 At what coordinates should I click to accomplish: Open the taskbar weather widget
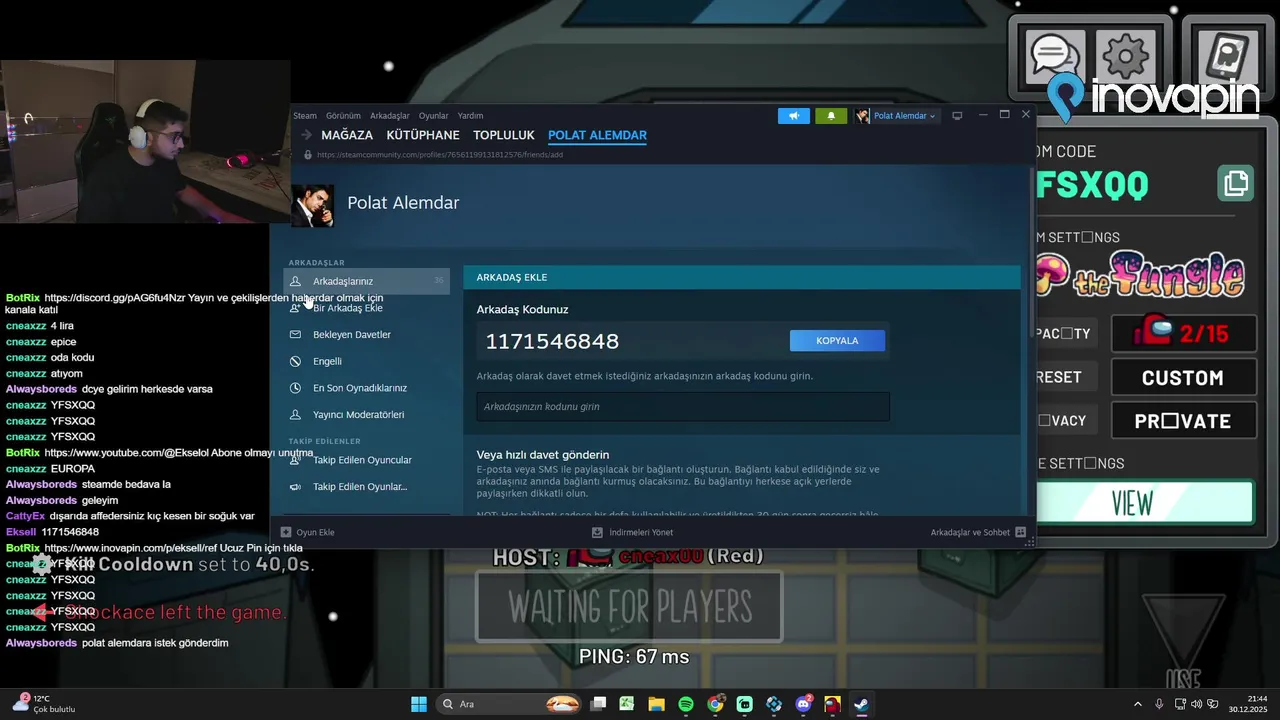pos(44,704)
